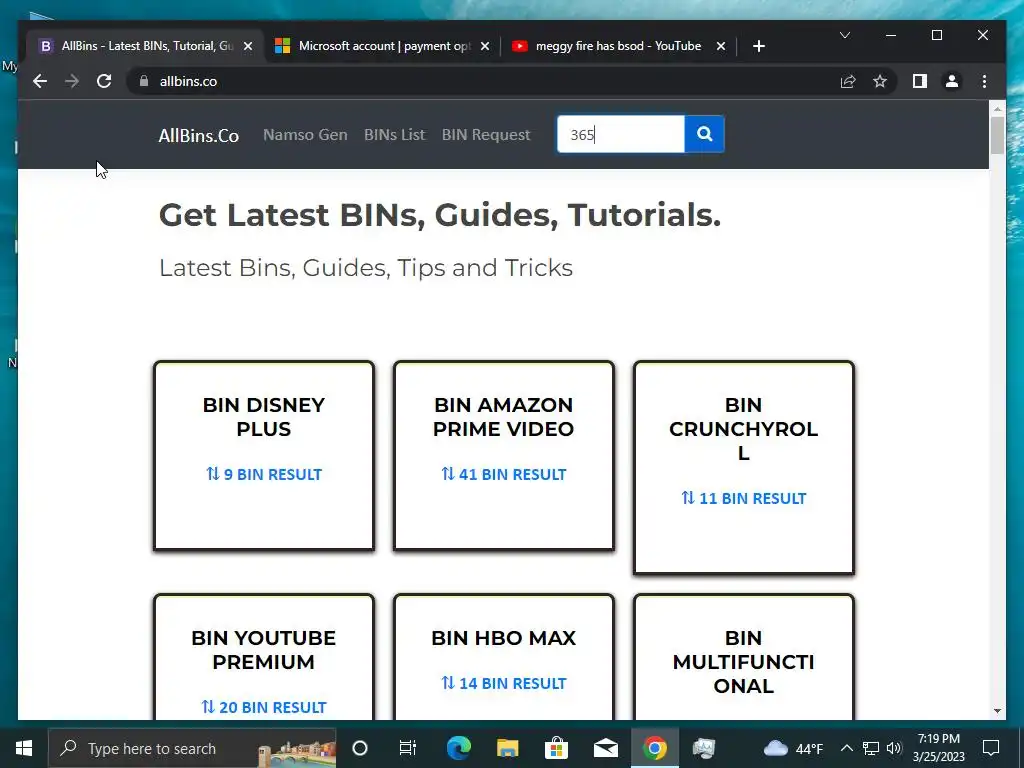Show hidden system tray icons chevron
This screenshot has width=1024, height=768.
[x=846, y=748]
